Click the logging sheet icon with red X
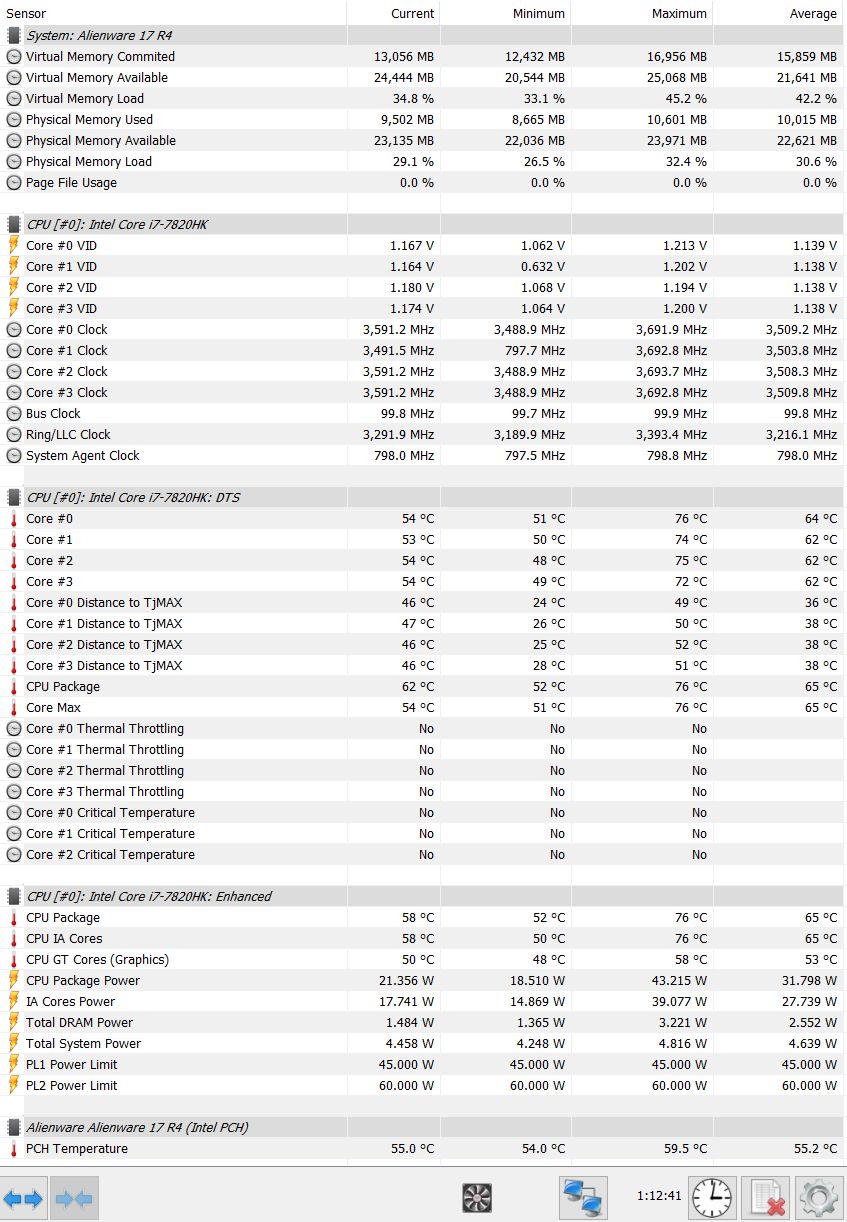Image resolution: width=847 pixels, height=1222 pixels. coord(767,1197)
